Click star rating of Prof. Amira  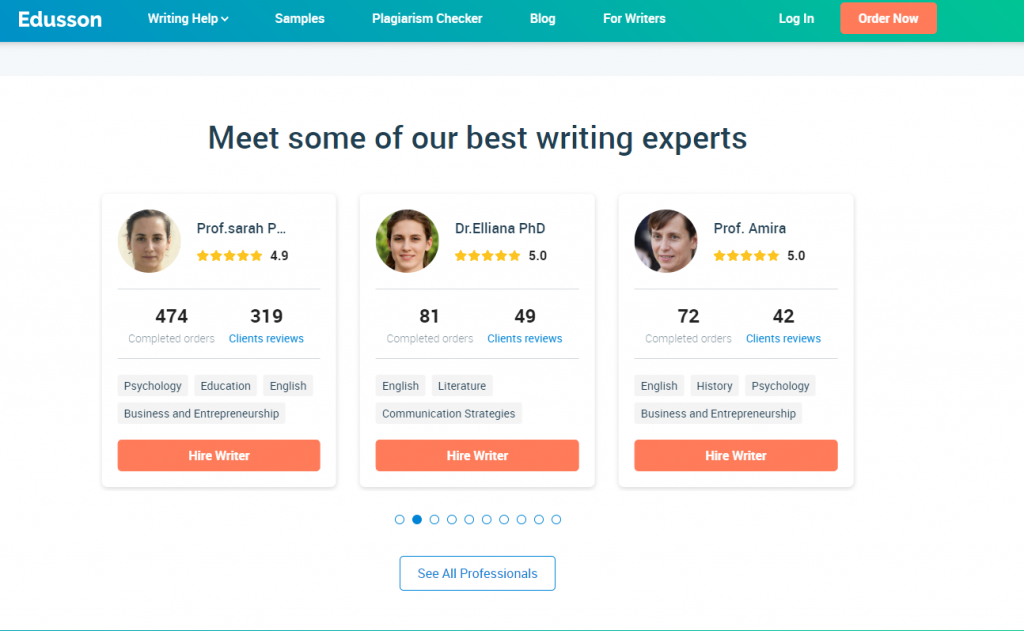click(x=746, y=255)
